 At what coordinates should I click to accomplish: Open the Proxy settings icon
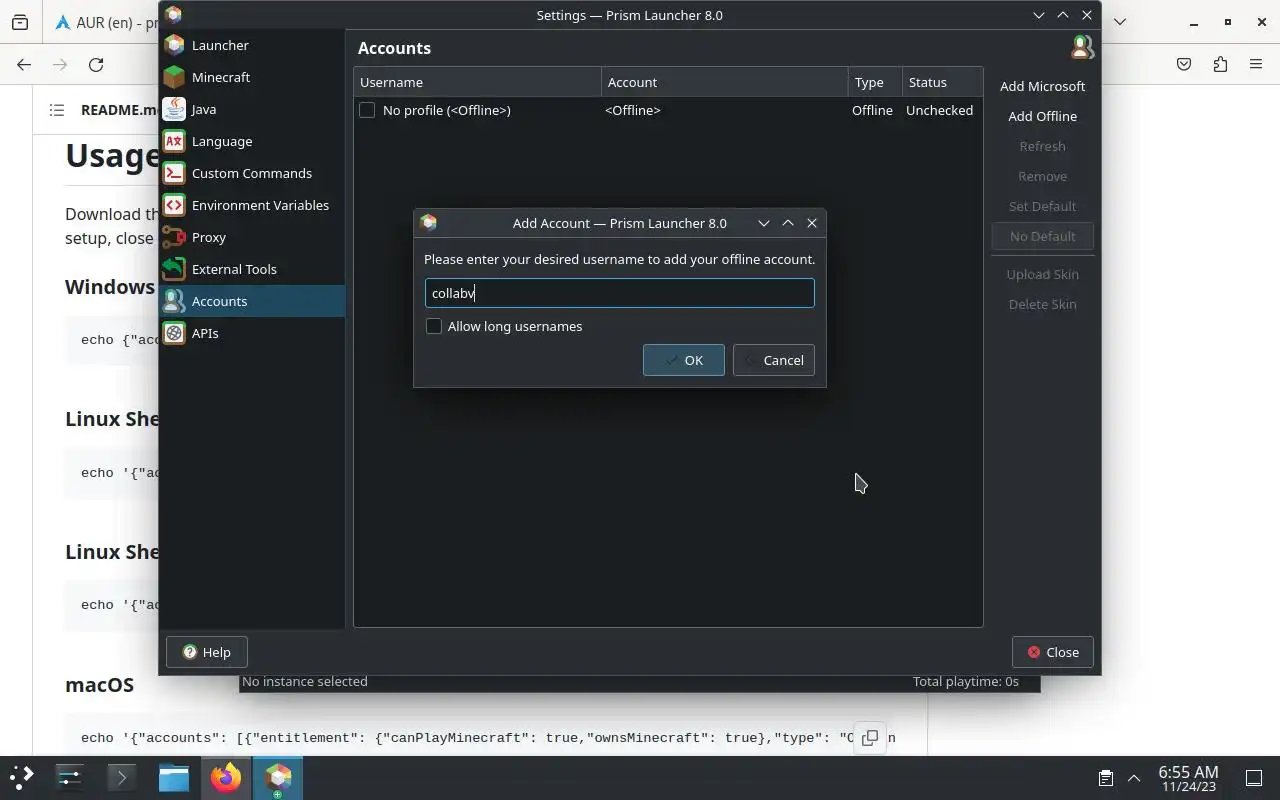(174, 237)
